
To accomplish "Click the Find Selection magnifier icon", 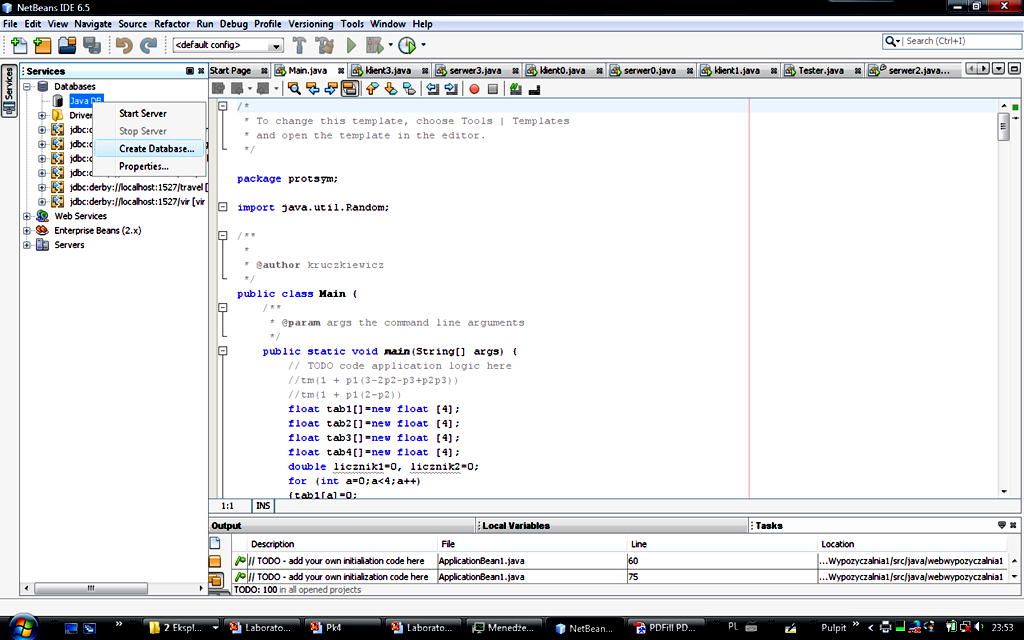I will pyautogui.click(x=295, y=89).
